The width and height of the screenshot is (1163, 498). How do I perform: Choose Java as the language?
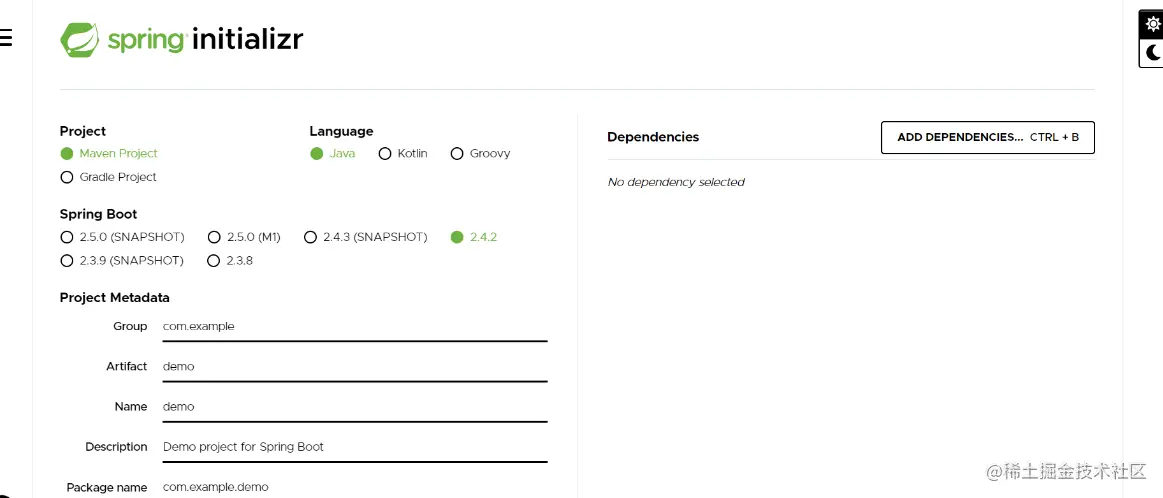(332, 154)
